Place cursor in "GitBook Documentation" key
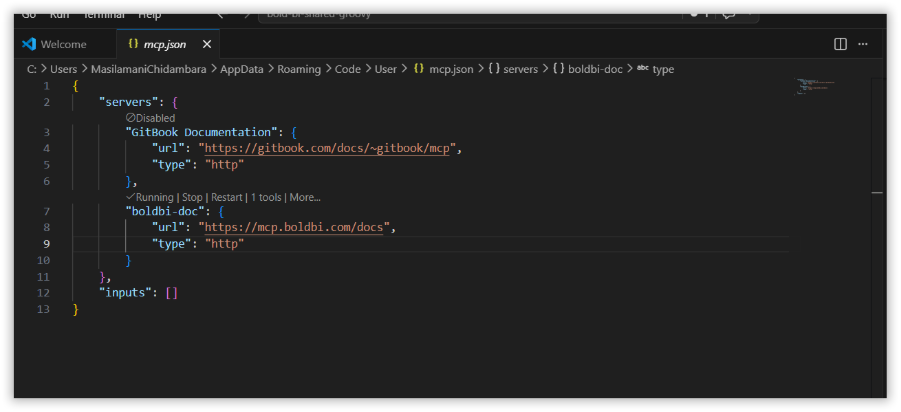Screen dimensions: 901x412 [x=201, y=132]
